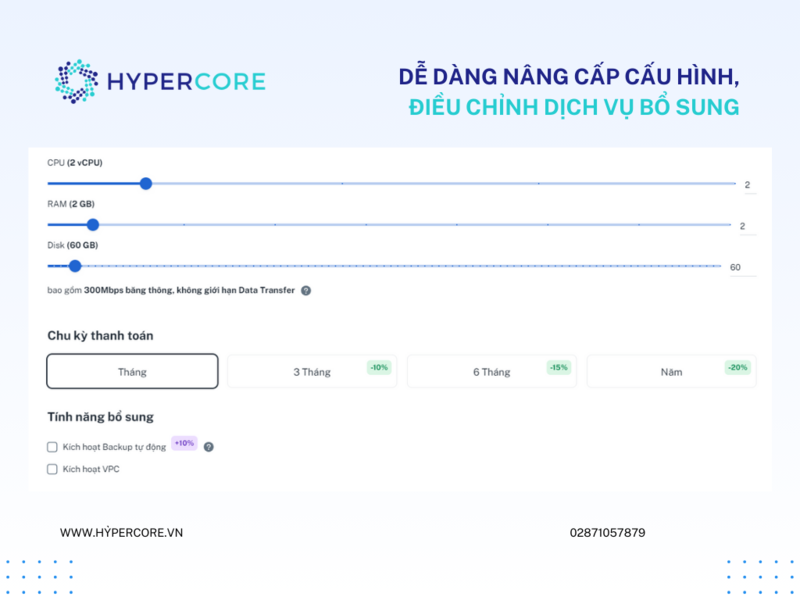The image size is (800, 600).
Task: Click the Disk slider handle
Action: point(75,266)
